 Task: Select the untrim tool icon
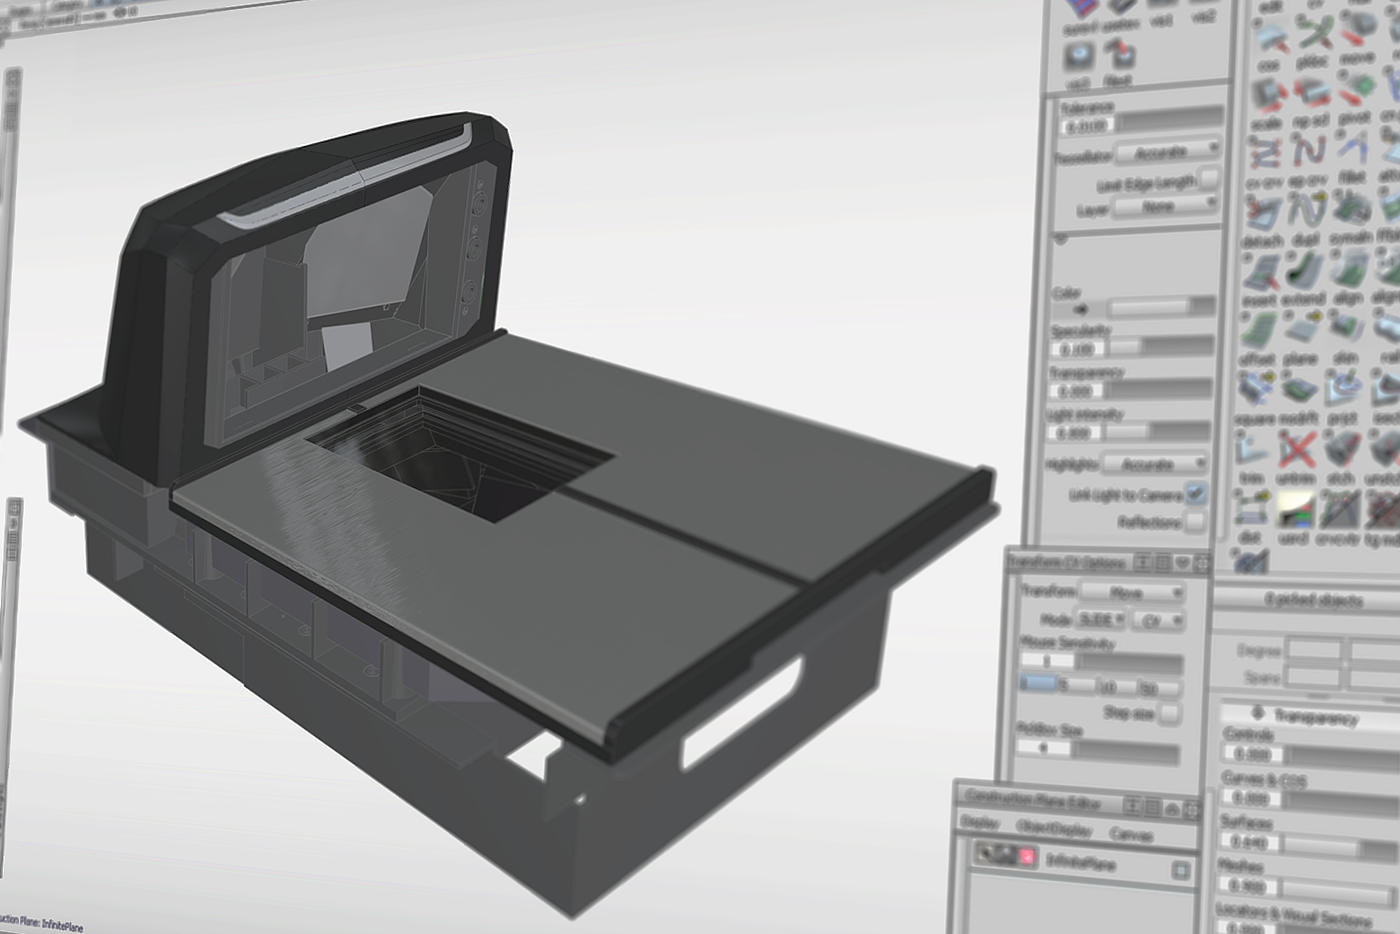click(1296, 451)
